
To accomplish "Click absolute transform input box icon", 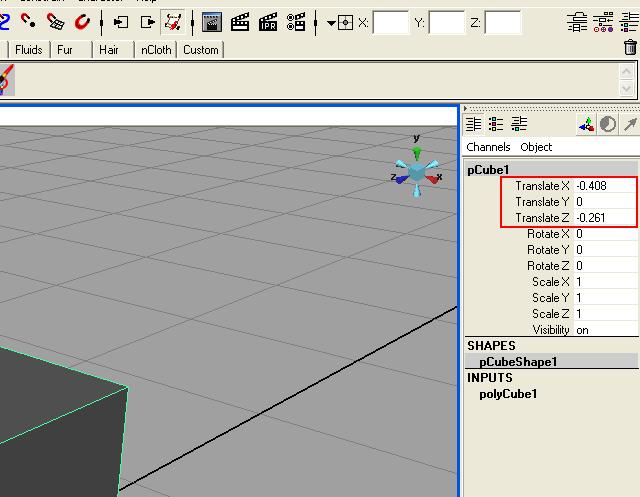I will [x=346, y=23].
